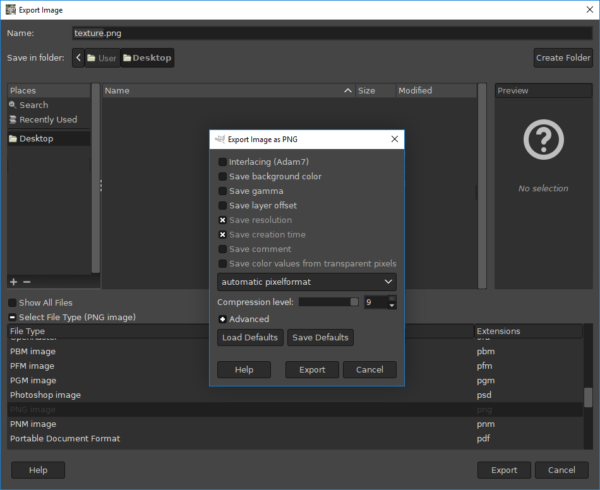The image size is (600, 490).
Task: Click the compression level value field
Action: point(376,302)
